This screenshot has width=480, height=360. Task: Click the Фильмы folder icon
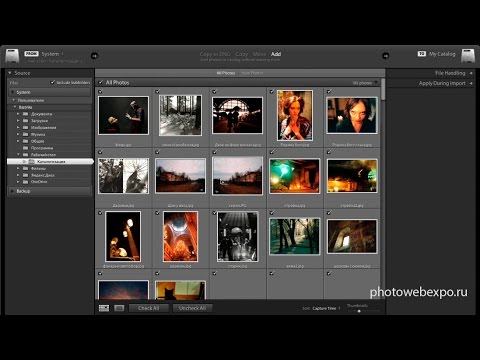point(25,168)
